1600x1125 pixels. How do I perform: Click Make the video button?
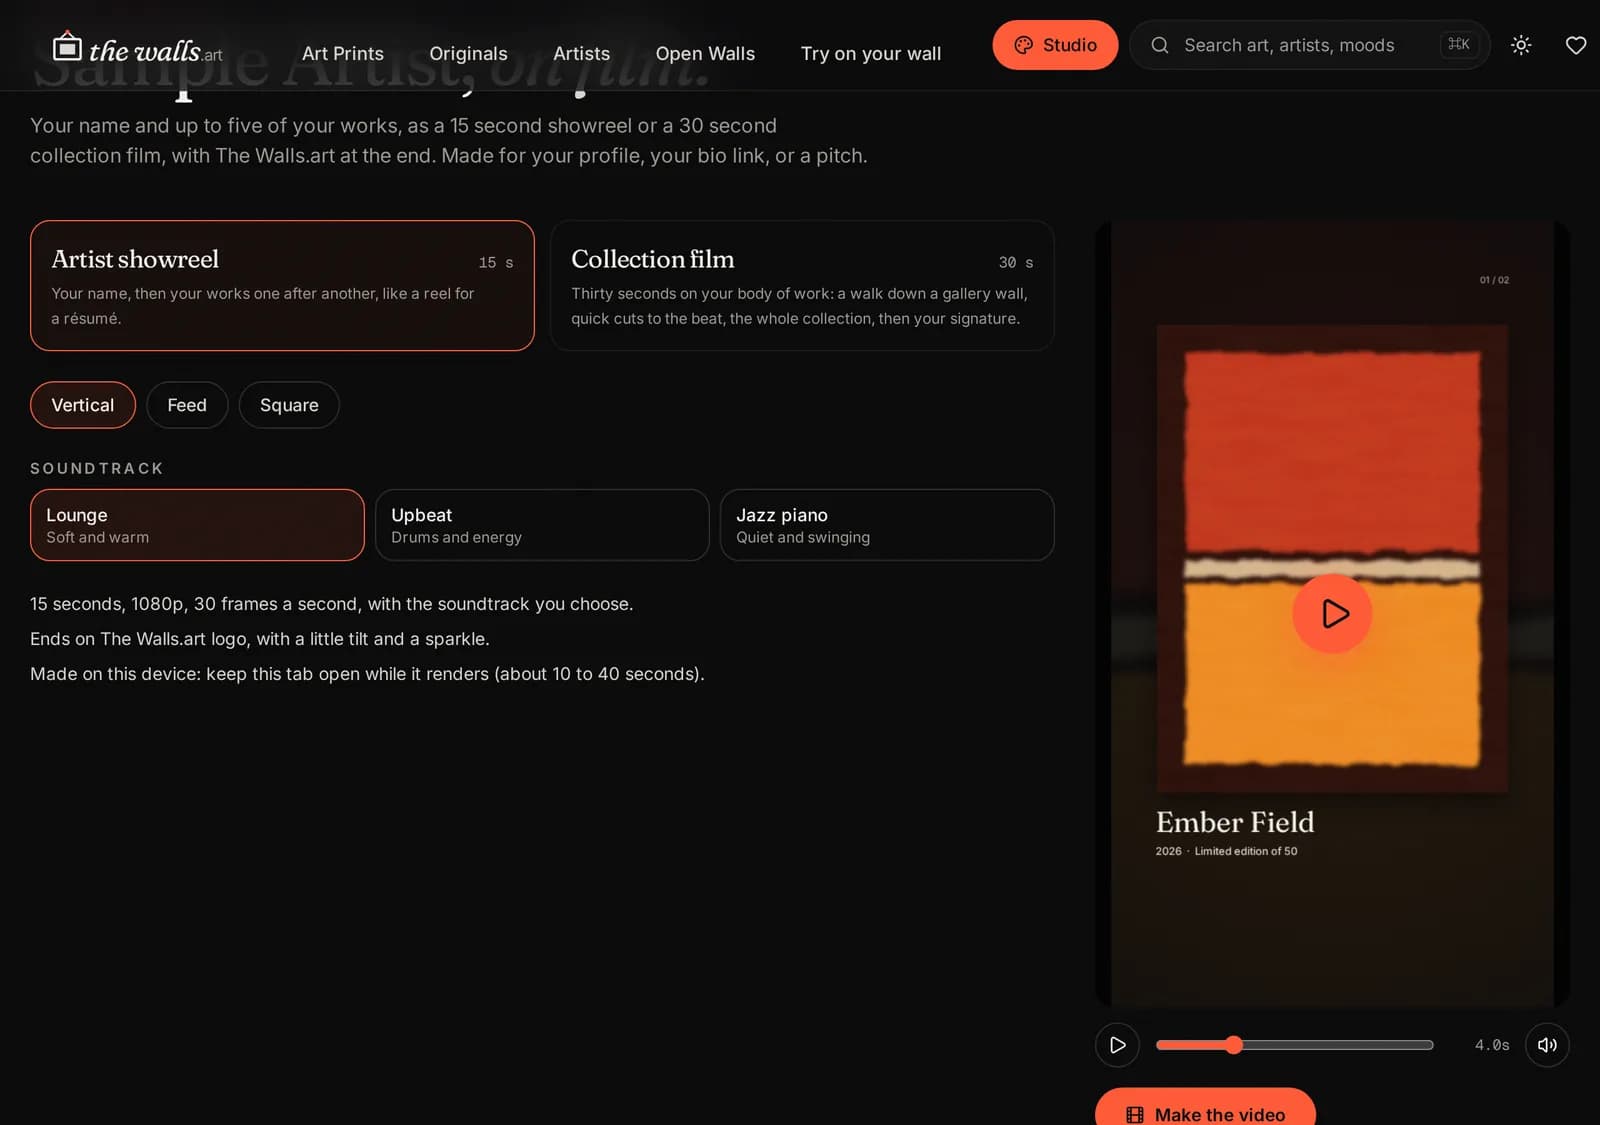pos(1205,1109)
